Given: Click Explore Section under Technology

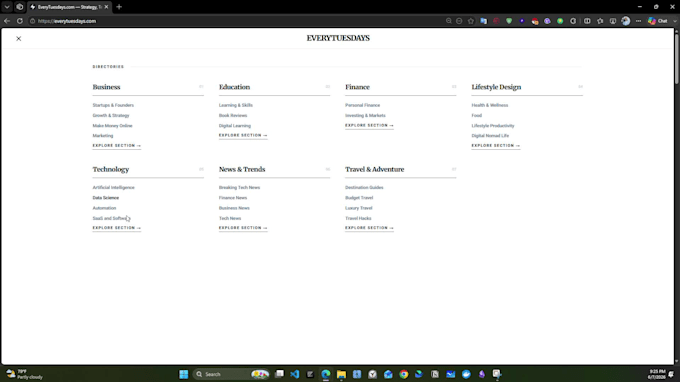Looking at the screenshot, I should click(117, 228).
